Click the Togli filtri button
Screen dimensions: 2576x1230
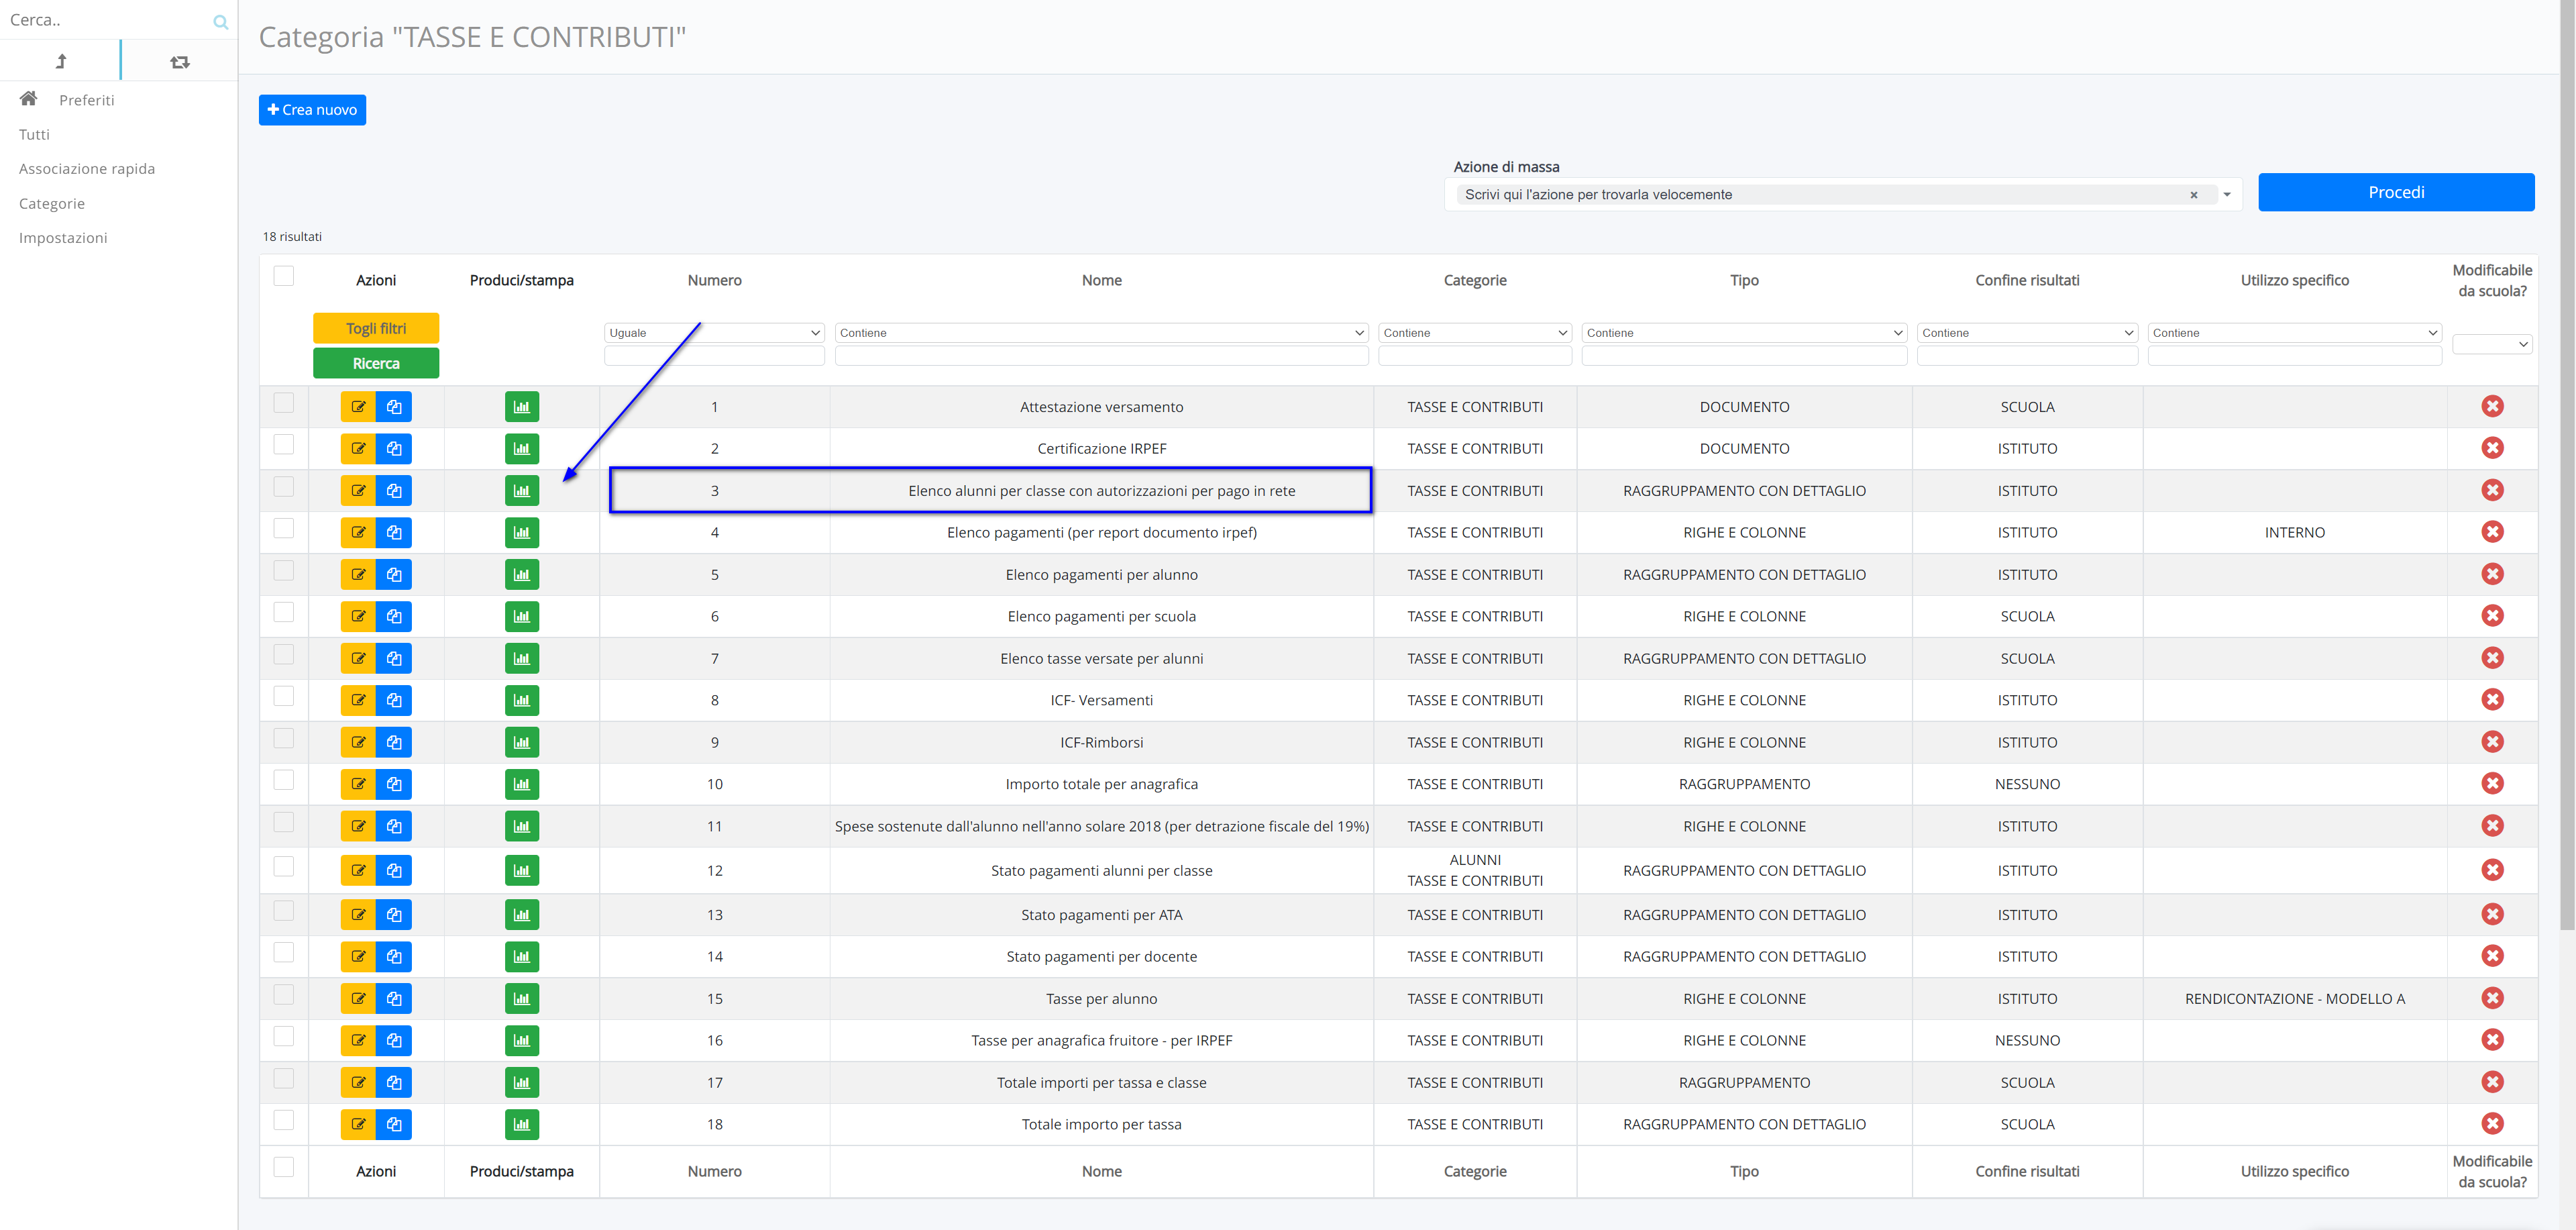(x=376, y=328)
